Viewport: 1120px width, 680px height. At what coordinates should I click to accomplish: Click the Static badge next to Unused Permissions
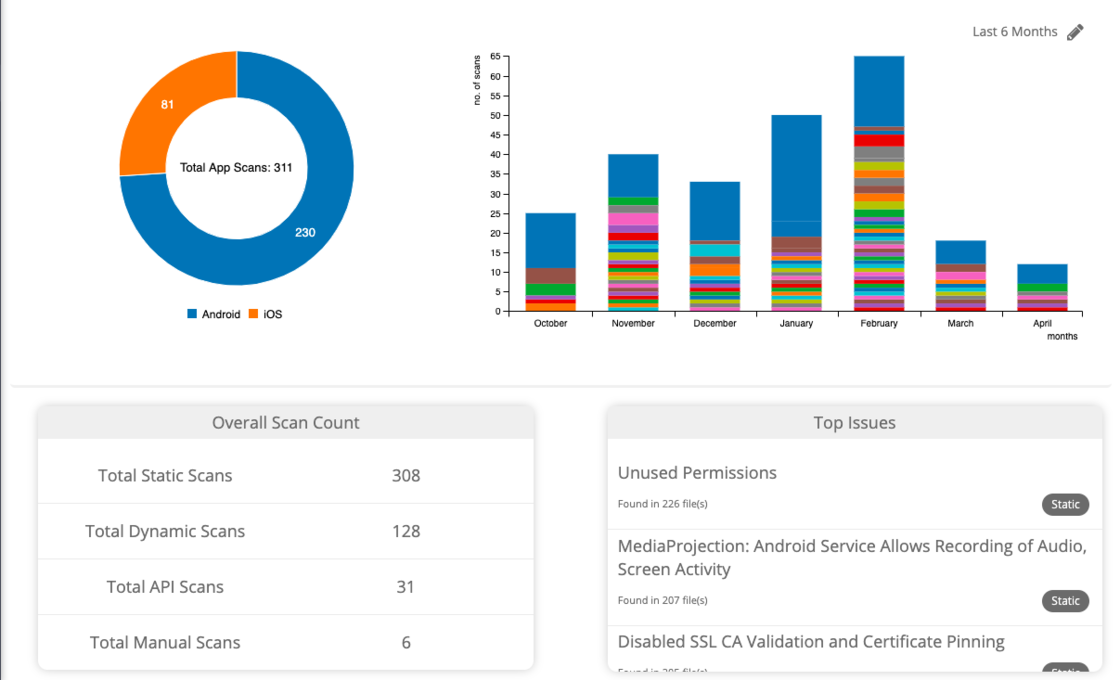pyautogui.click(x=1065, y=504)
